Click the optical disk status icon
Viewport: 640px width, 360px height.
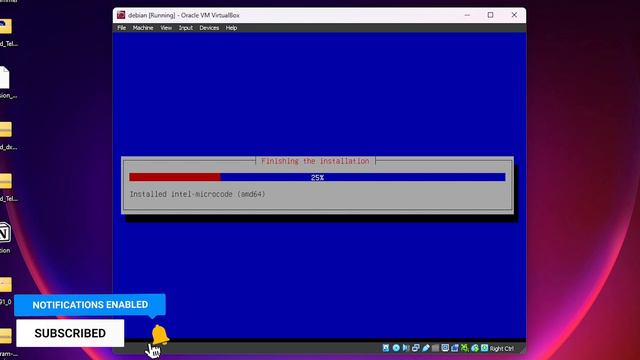tap(396, 348)
